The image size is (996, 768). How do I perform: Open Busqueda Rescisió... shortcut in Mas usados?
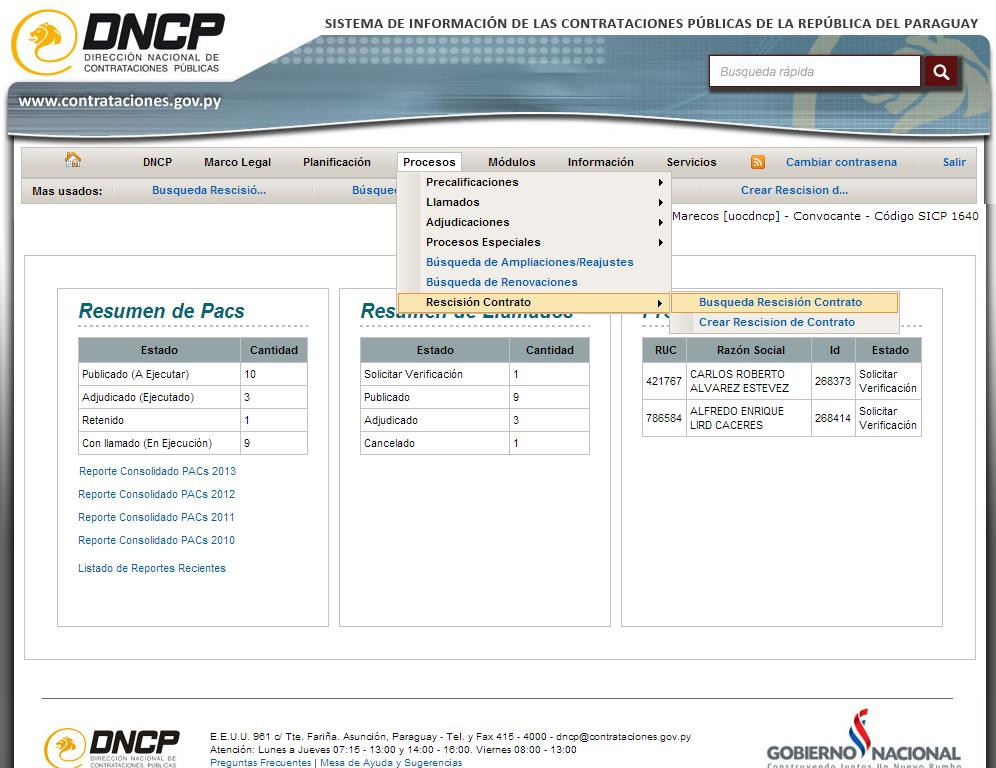click(209, 190)
